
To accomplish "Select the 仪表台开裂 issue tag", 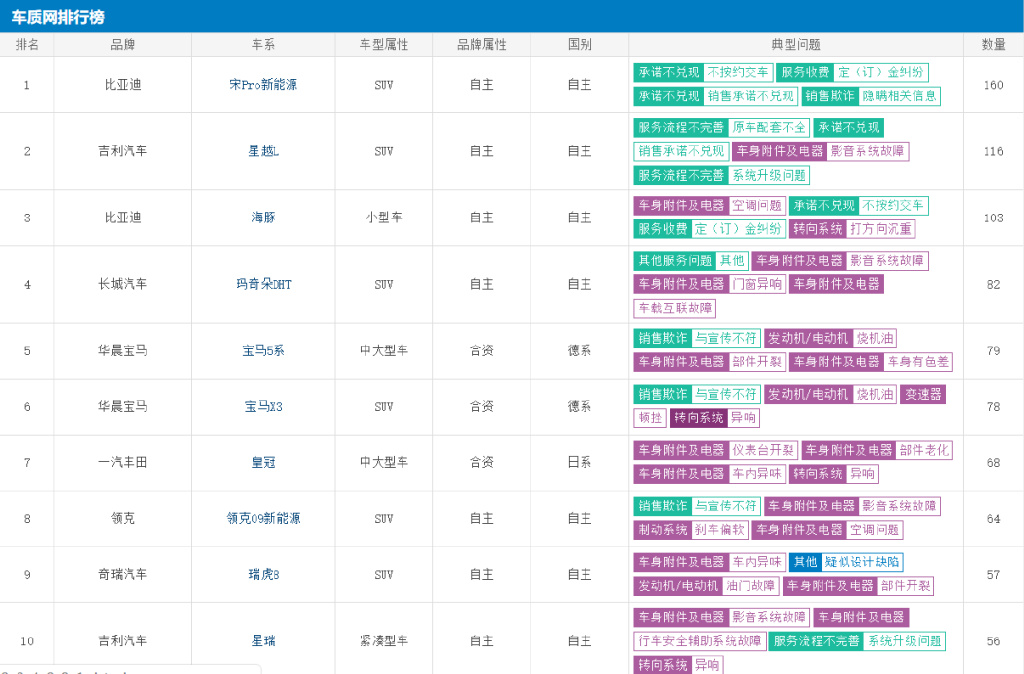I will (762, 450).
